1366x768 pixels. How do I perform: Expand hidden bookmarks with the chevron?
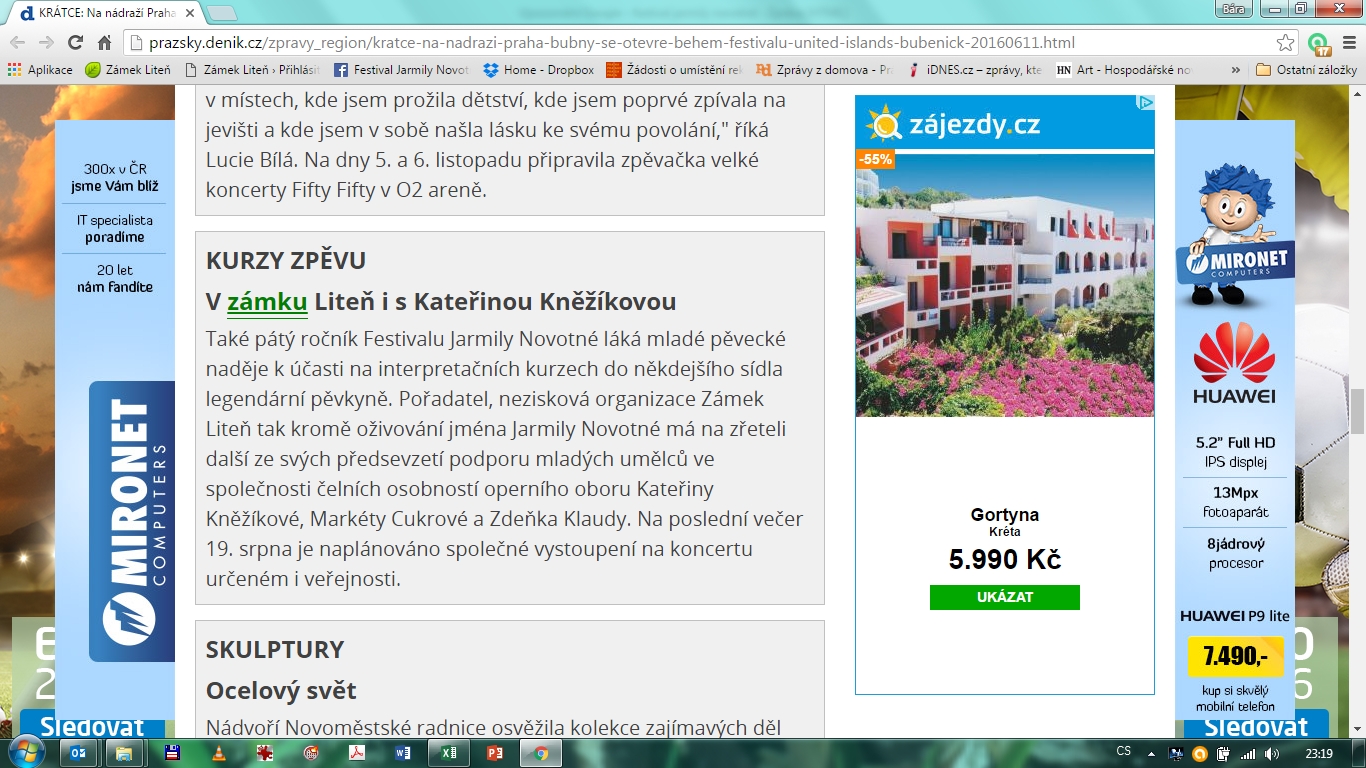click(1236, 70)
